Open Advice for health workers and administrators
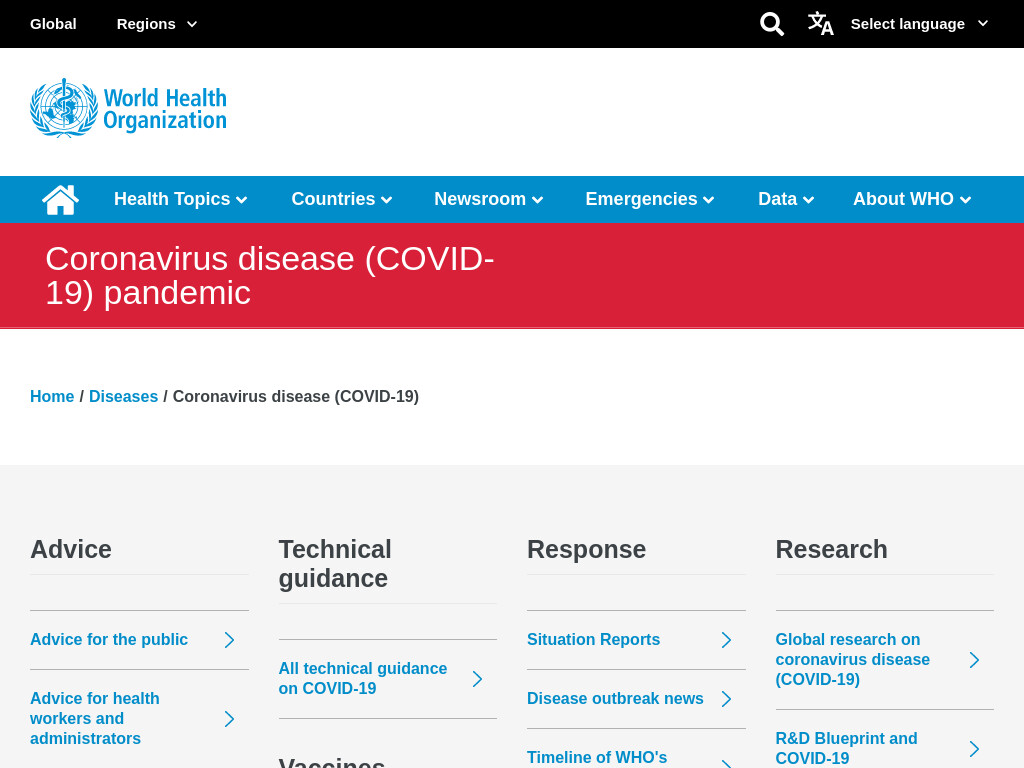Viewport: 1024px width, 768px height. pyautogui.click(x=95, y=718)
